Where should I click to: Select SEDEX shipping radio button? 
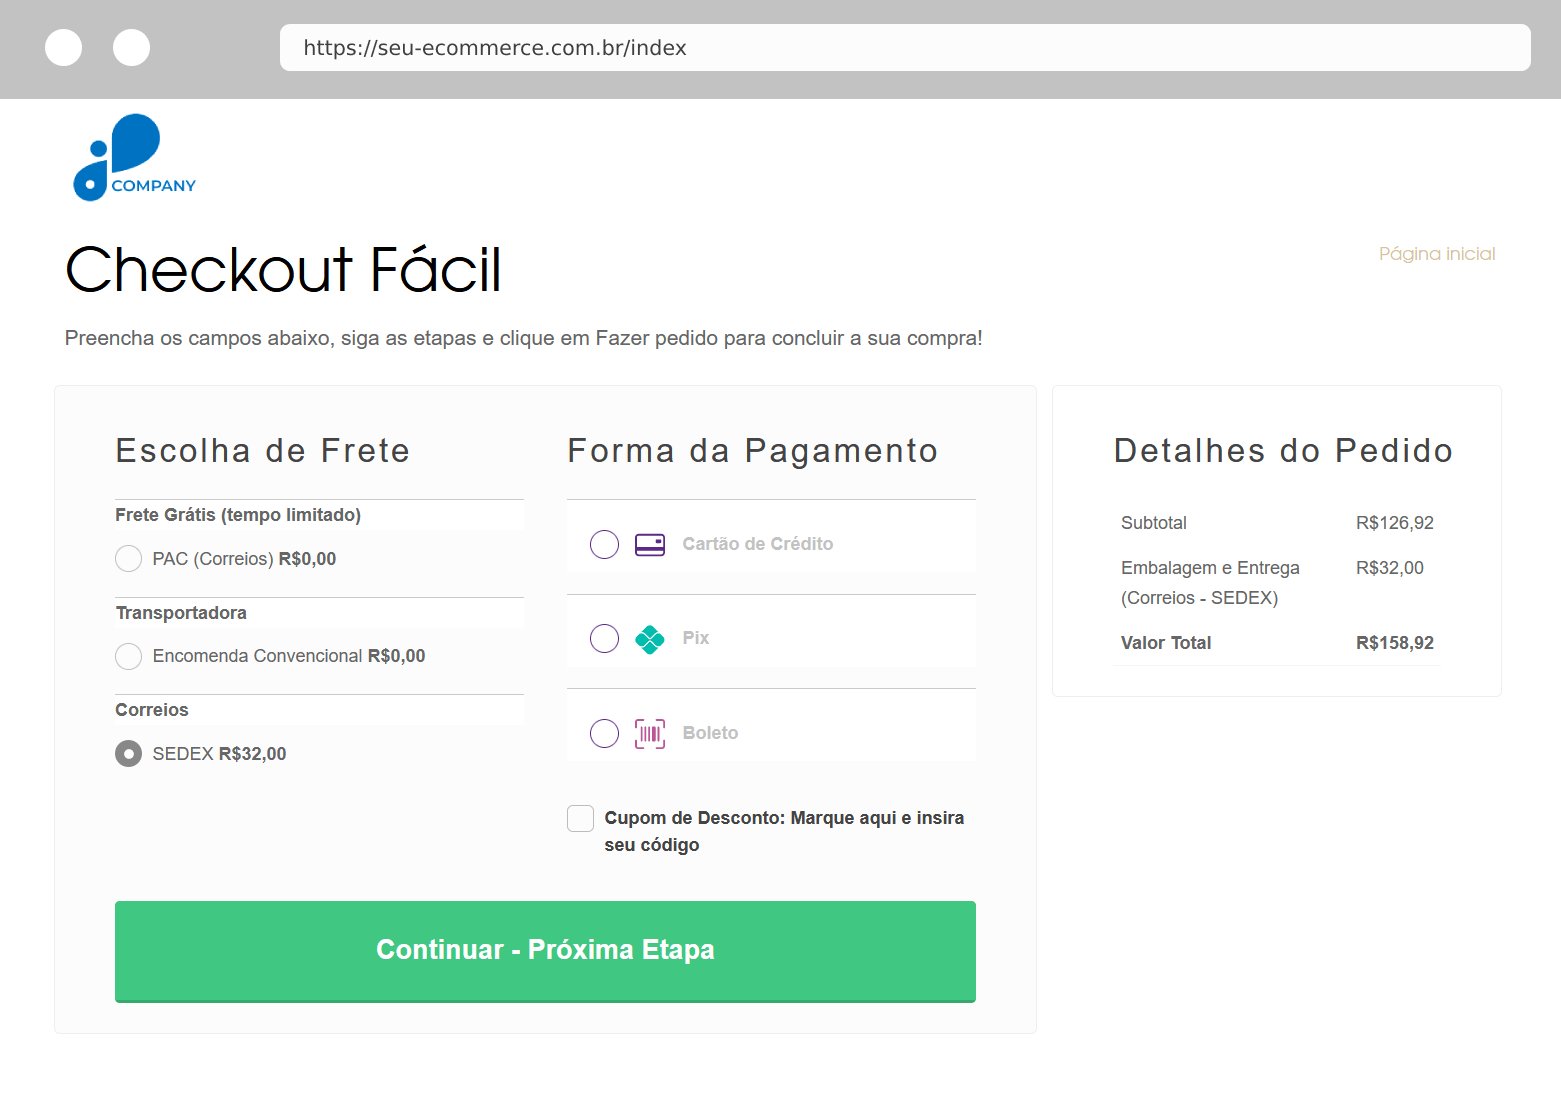coord(129,754)
